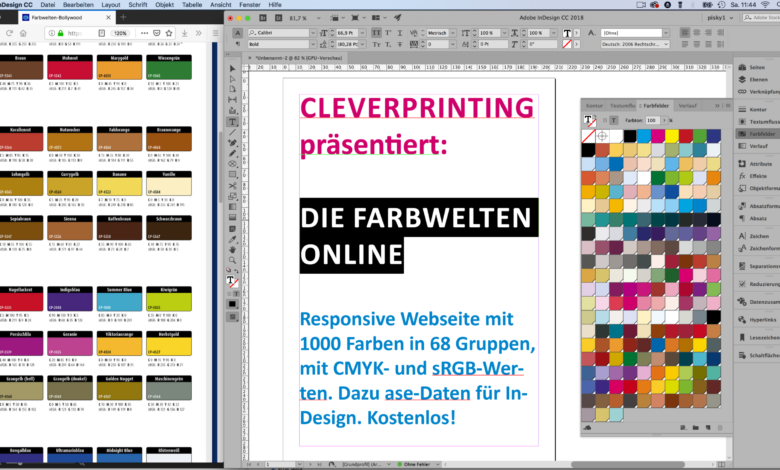
Task: Open the Bold font style dropdown
Action: [x=313, y=44]
